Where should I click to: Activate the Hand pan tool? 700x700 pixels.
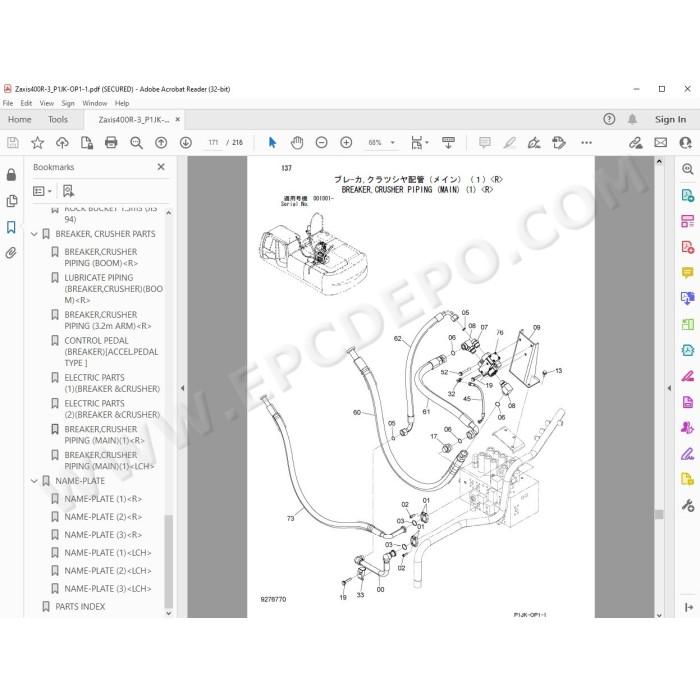297,142
